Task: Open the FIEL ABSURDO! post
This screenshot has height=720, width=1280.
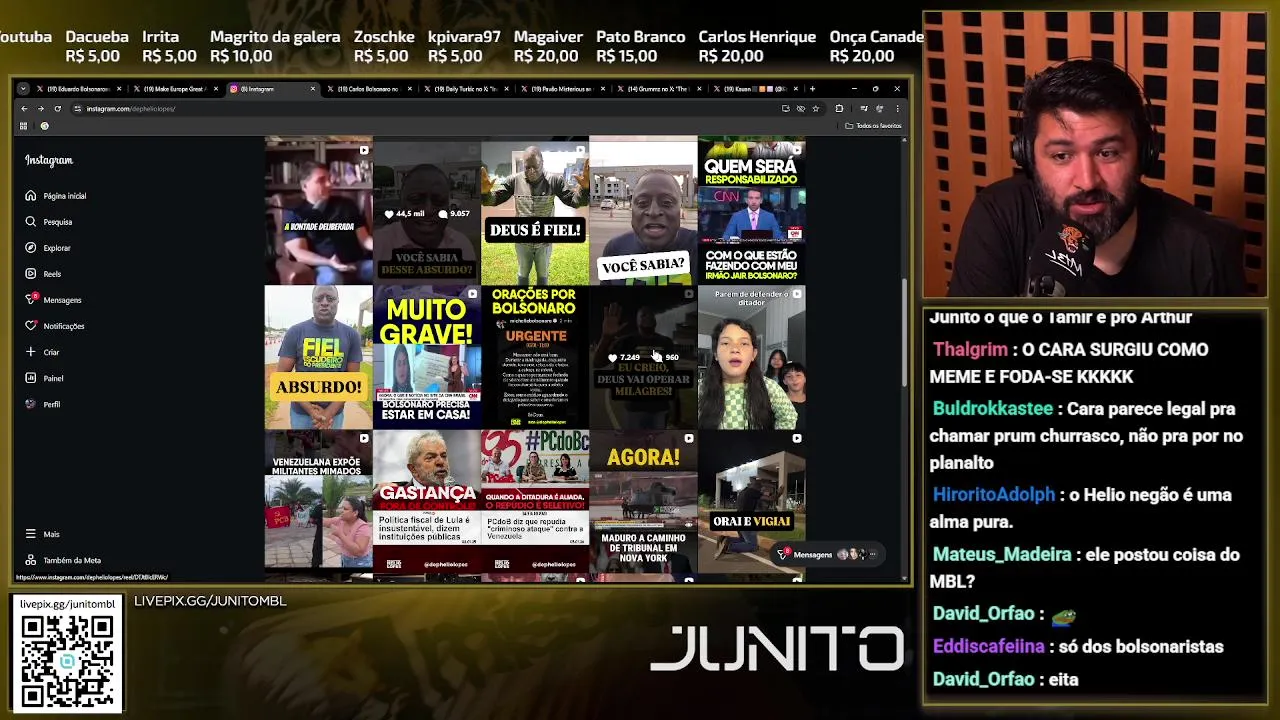Action: point(319,358)
